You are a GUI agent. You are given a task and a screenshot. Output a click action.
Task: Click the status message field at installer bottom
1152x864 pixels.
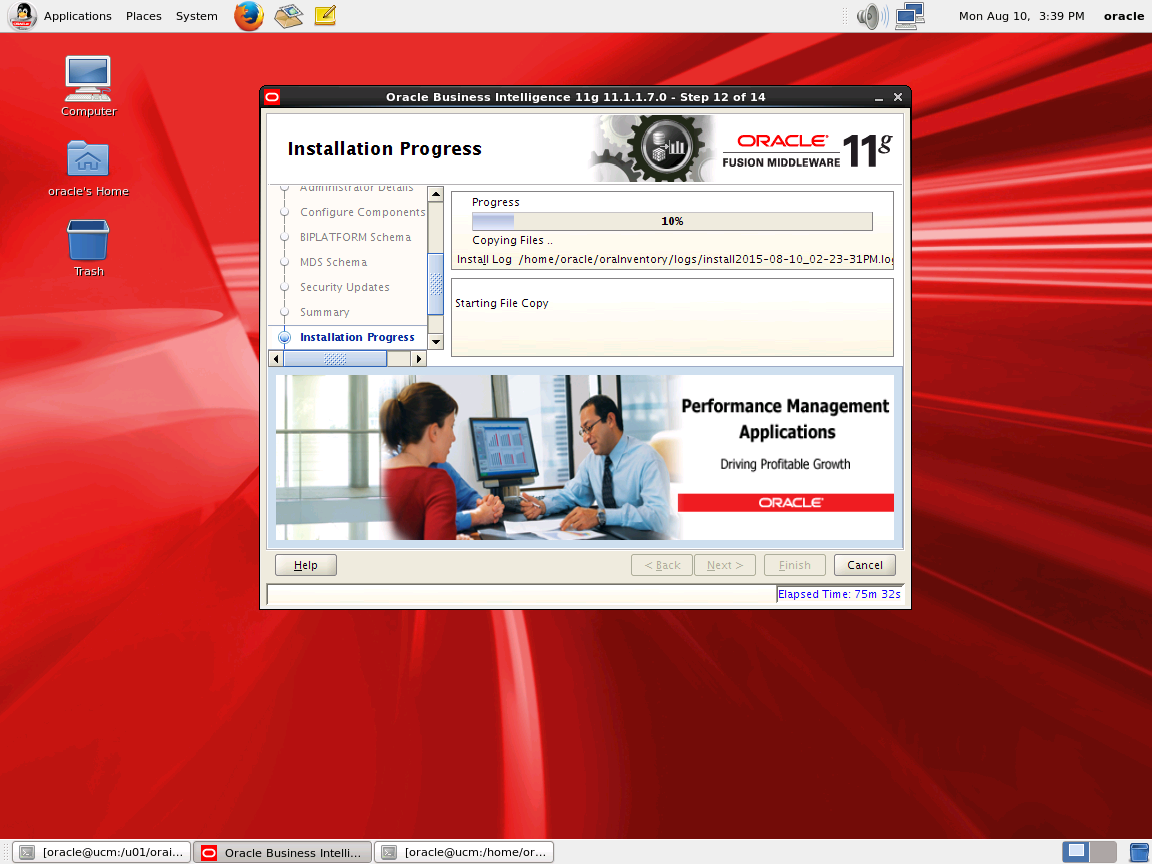[x=522, y=594]
